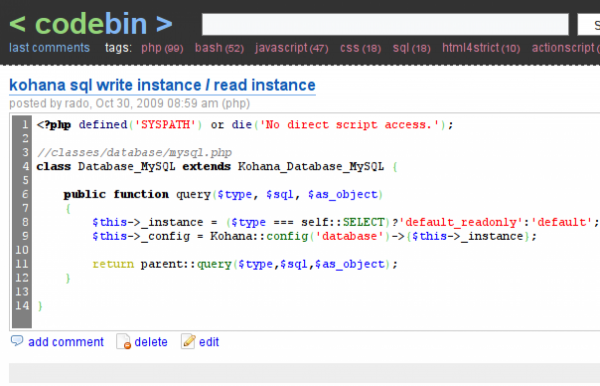Screen dimensions: 600x386
Task: Click the codebin logo
Action: click(91, 24)
